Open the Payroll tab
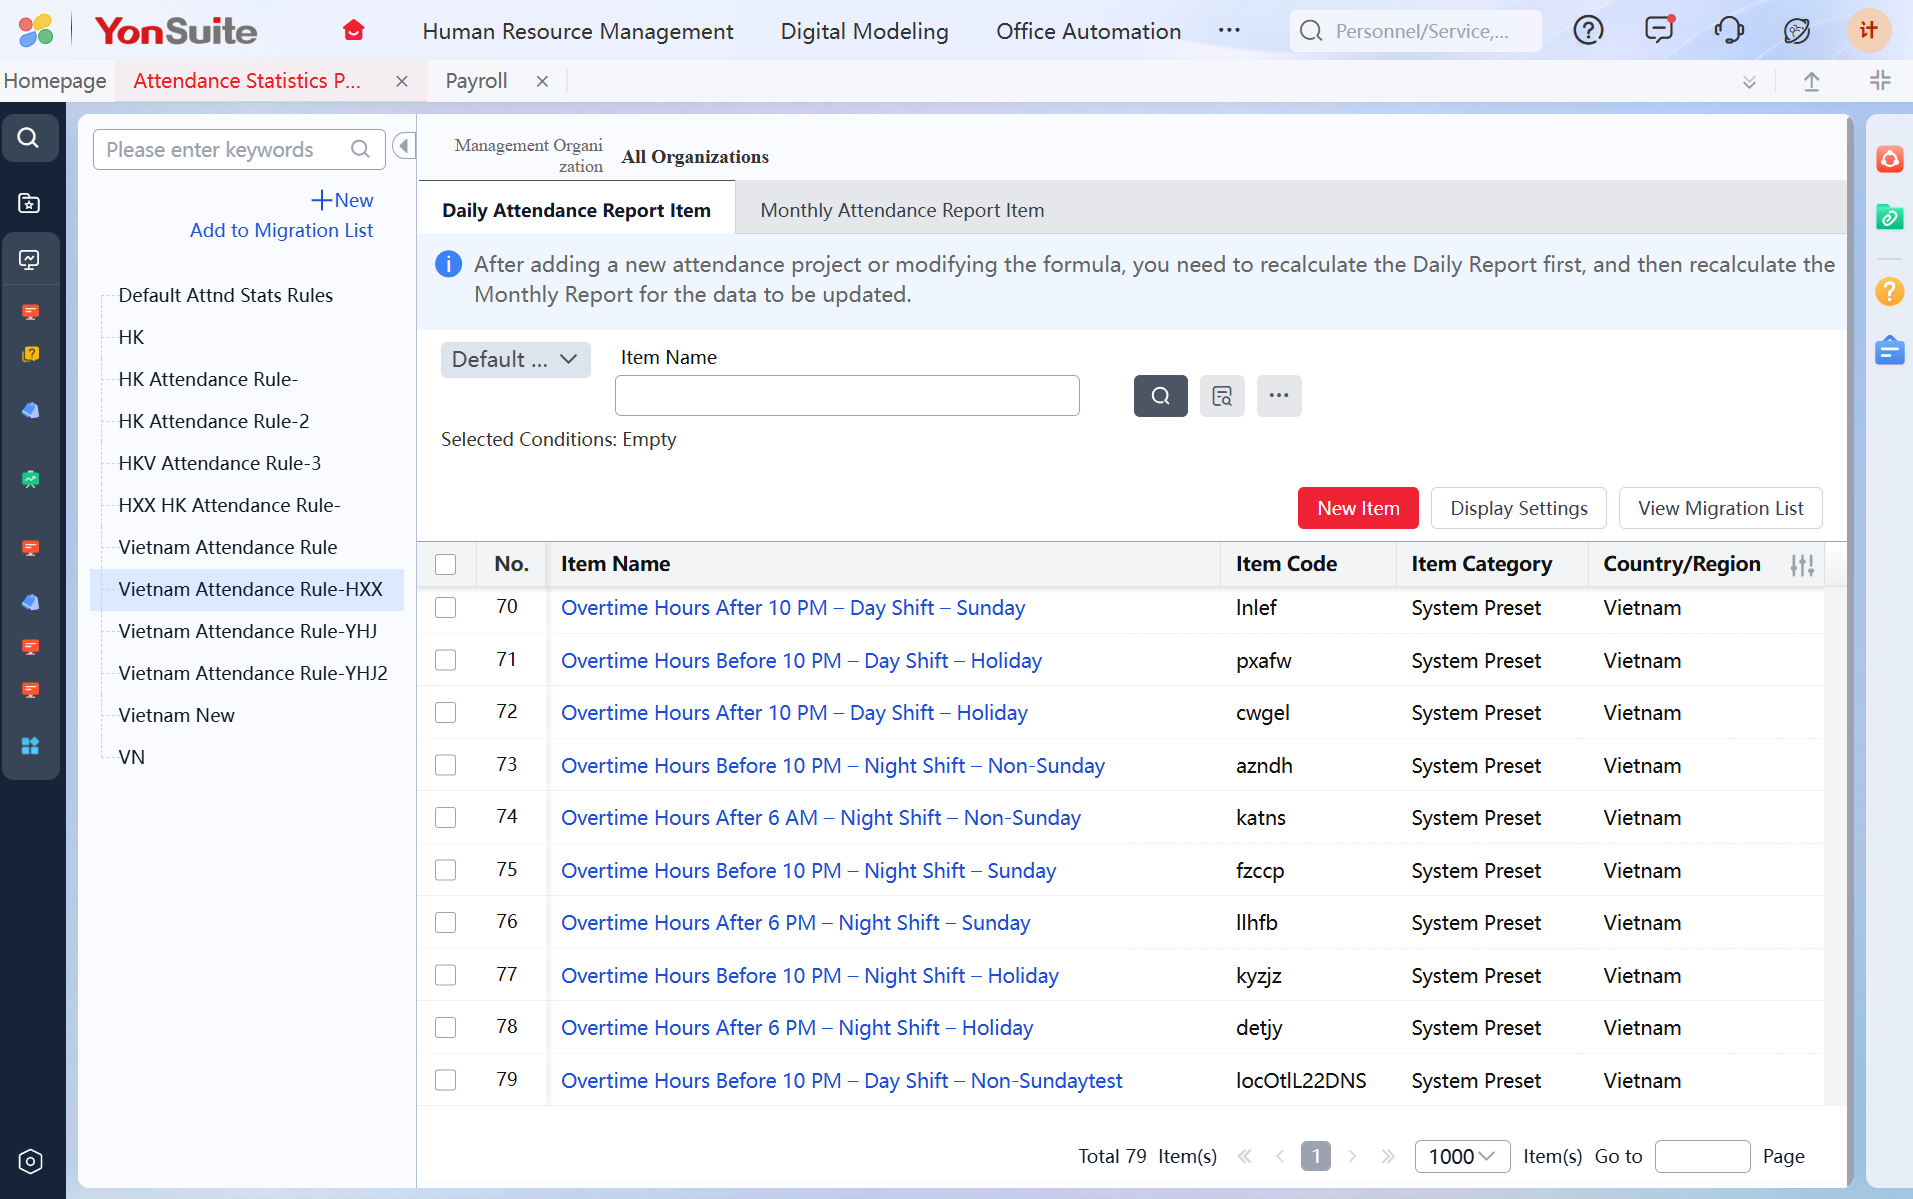This screenshot has height=1199, width=1913. coord(476,81)
